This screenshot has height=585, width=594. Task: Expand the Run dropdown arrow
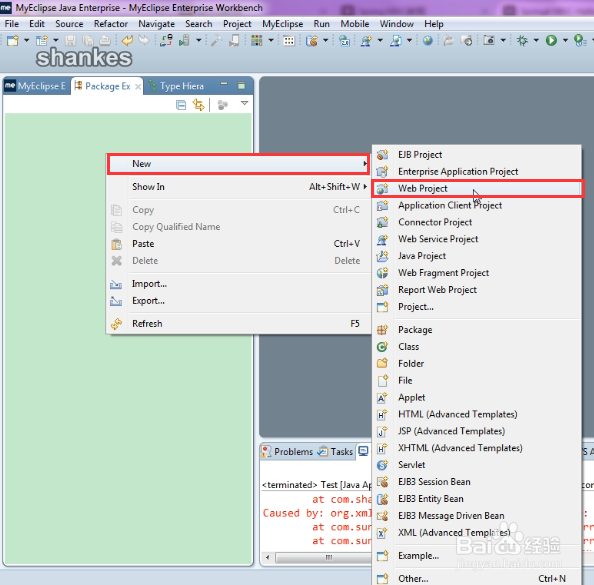566,40
